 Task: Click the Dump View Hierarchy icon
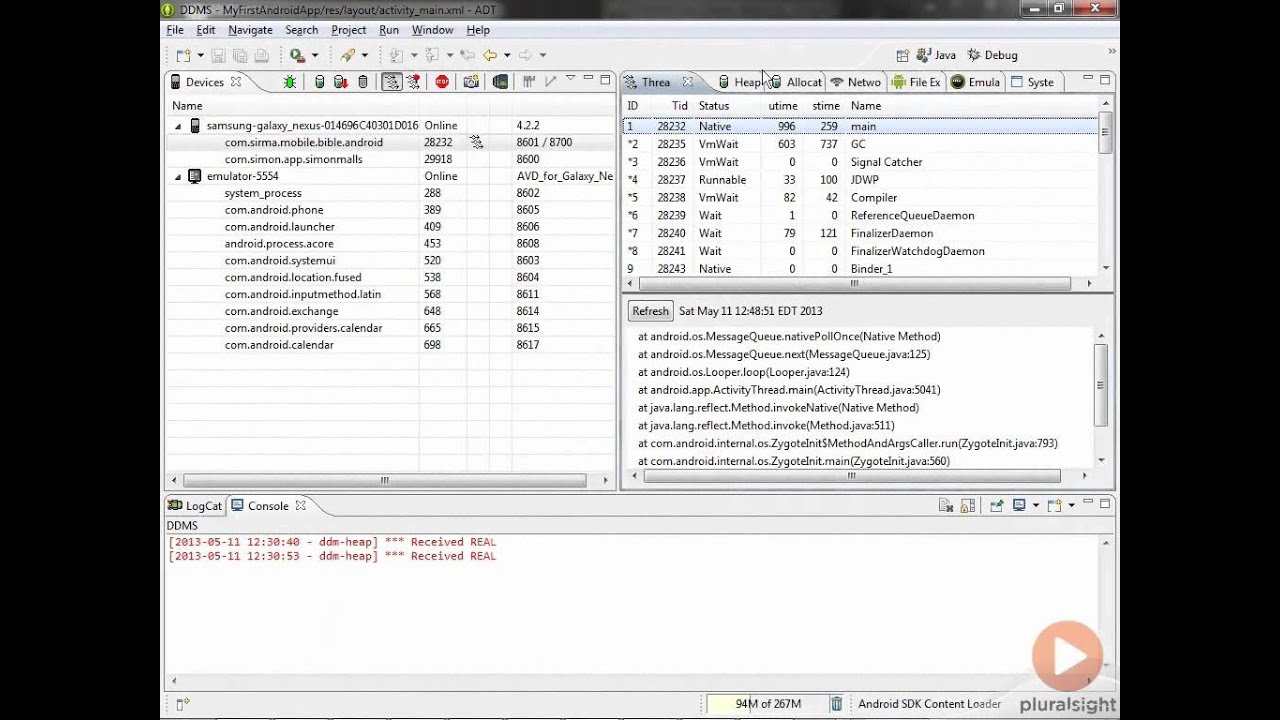coord(500,82)
